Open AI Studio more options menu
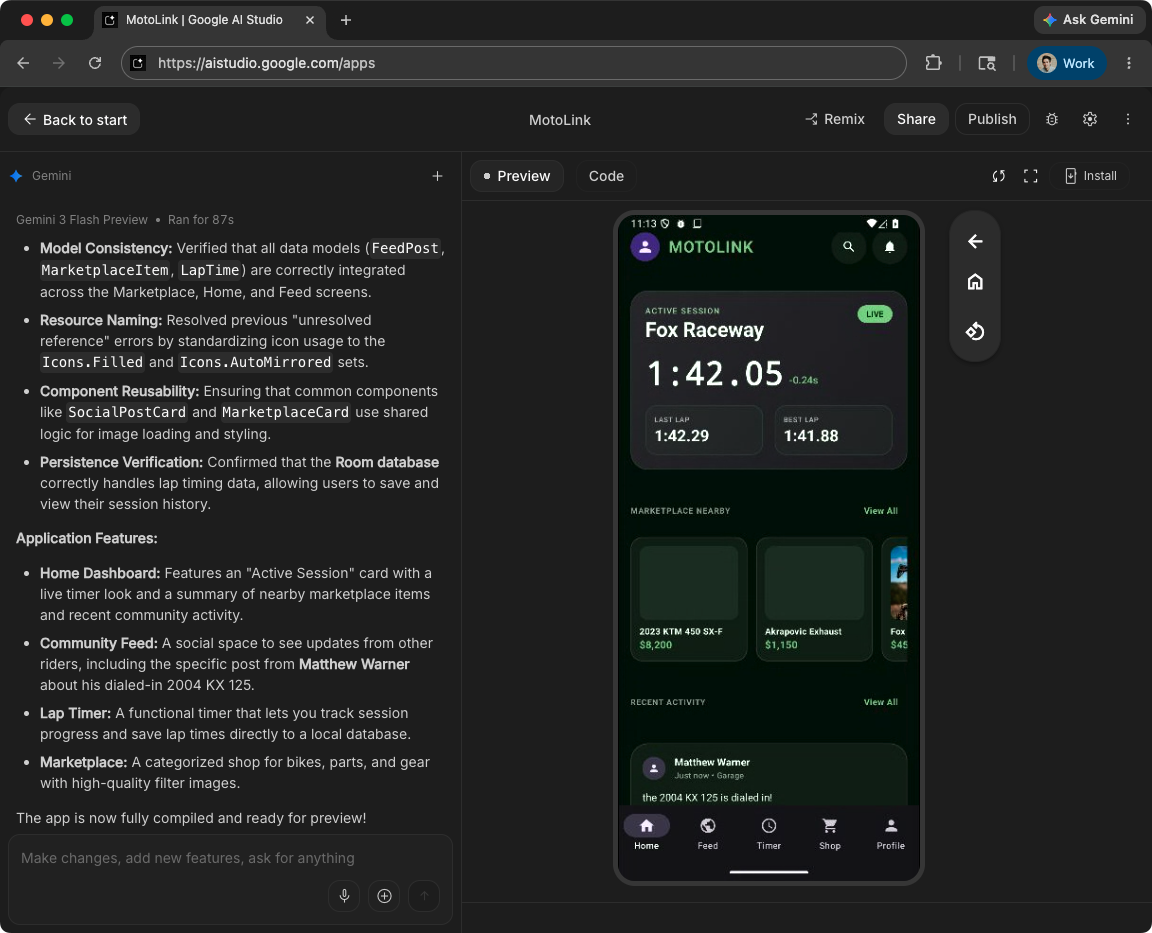This screenshot has width=1152, height=933. tap(1128, 119)
